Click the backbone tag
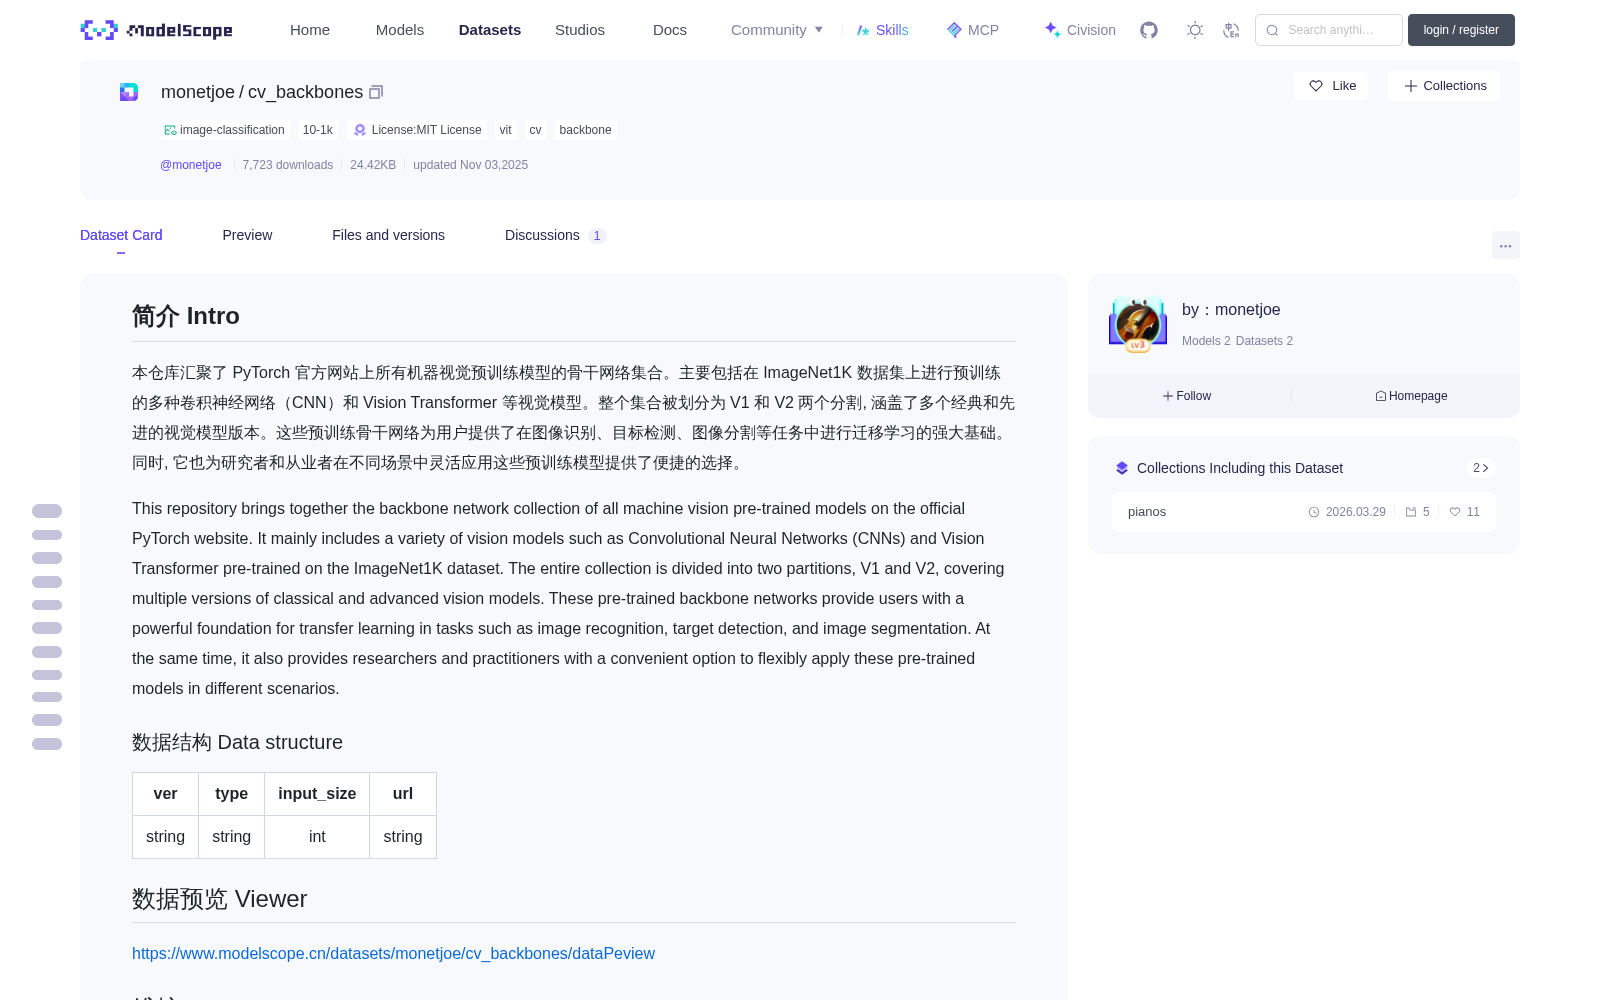The width and height of the screenshot is (1600, 1000). tap(586, 130)
